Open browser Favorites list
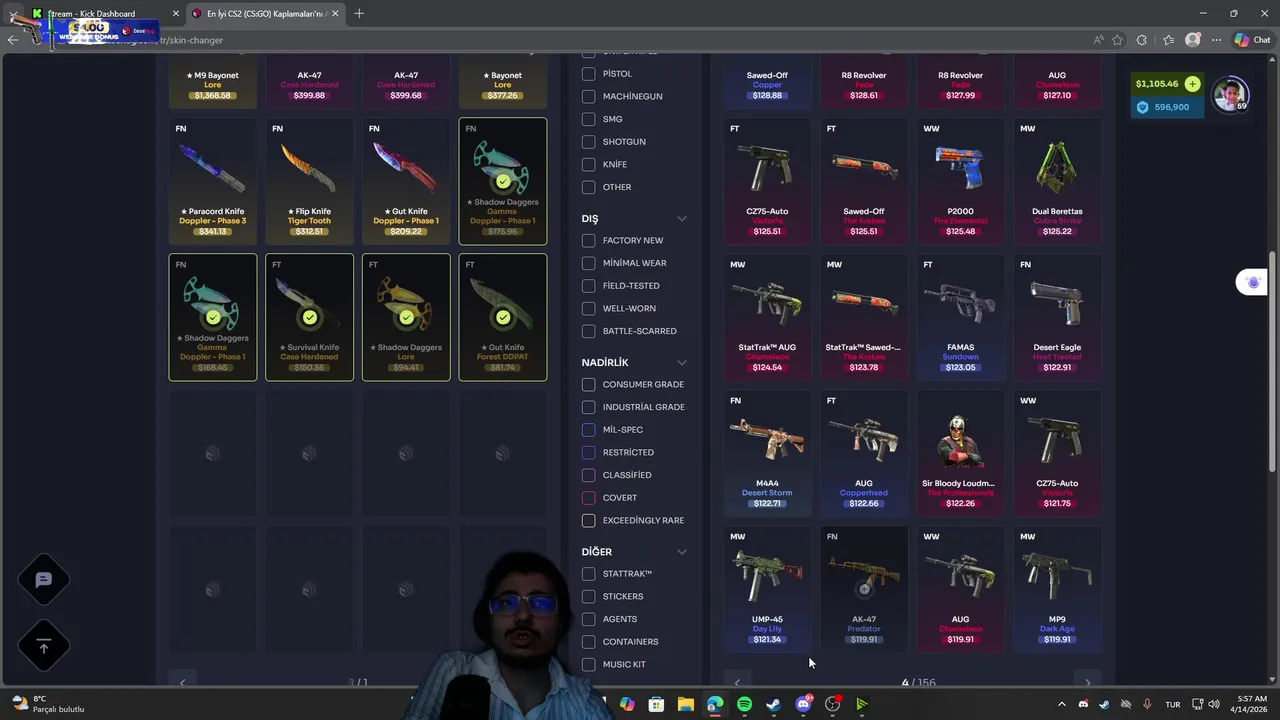Screen dimensions: 1280x720 [x=1167, y=40]
